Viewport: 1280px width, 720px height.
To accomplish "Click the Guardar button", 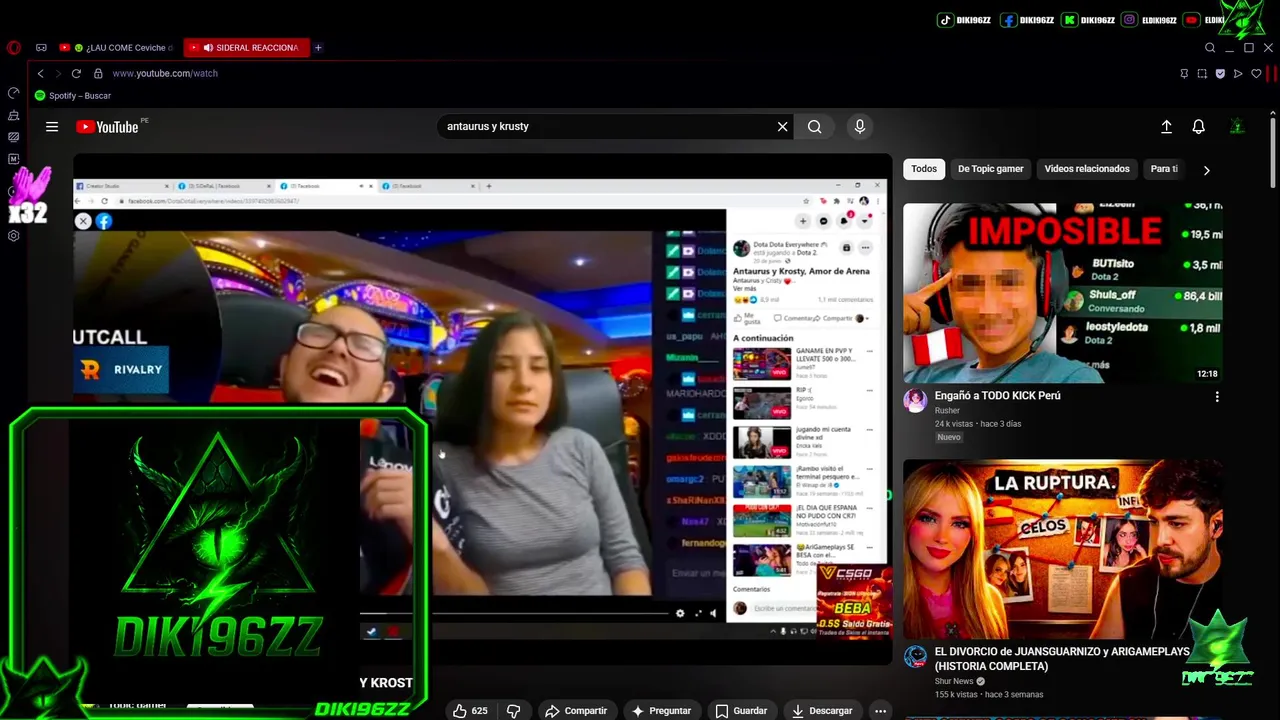I will 741,711.
